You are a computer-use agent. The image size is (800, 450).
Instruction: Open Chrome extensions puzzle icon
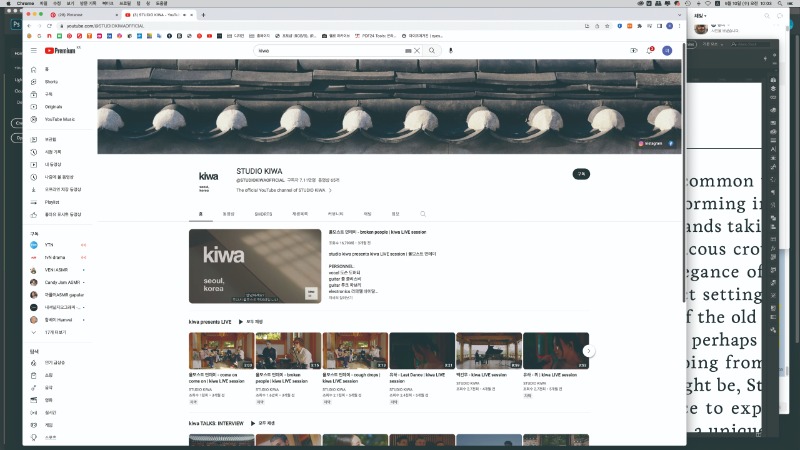639,26
